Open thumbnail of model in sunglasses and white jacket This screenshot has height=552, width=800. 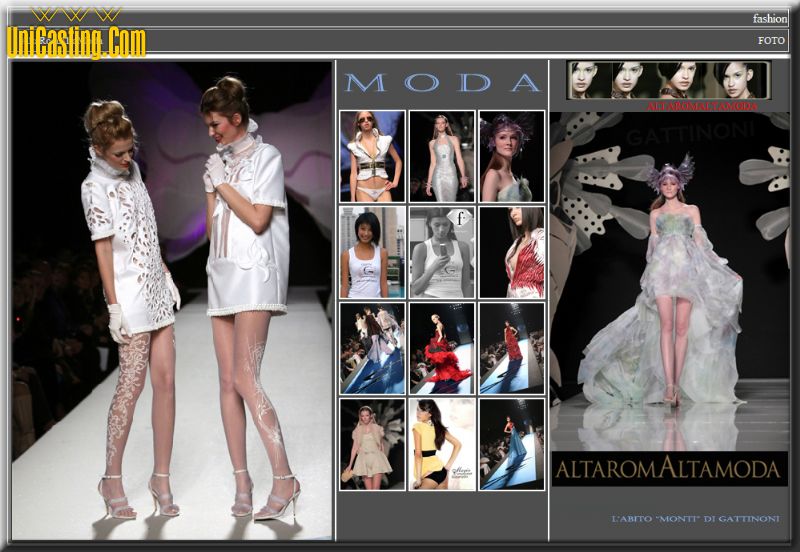point(372,156)
